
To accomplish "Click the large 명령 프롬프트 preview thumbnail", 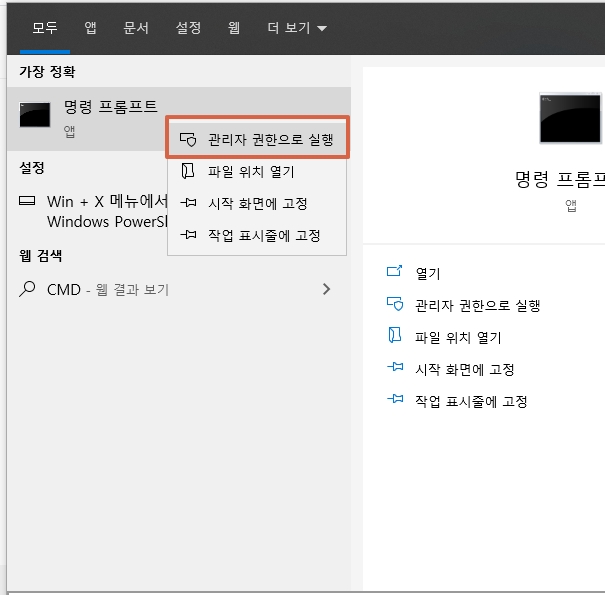I will pyautogui.click(x=570, y=118).
